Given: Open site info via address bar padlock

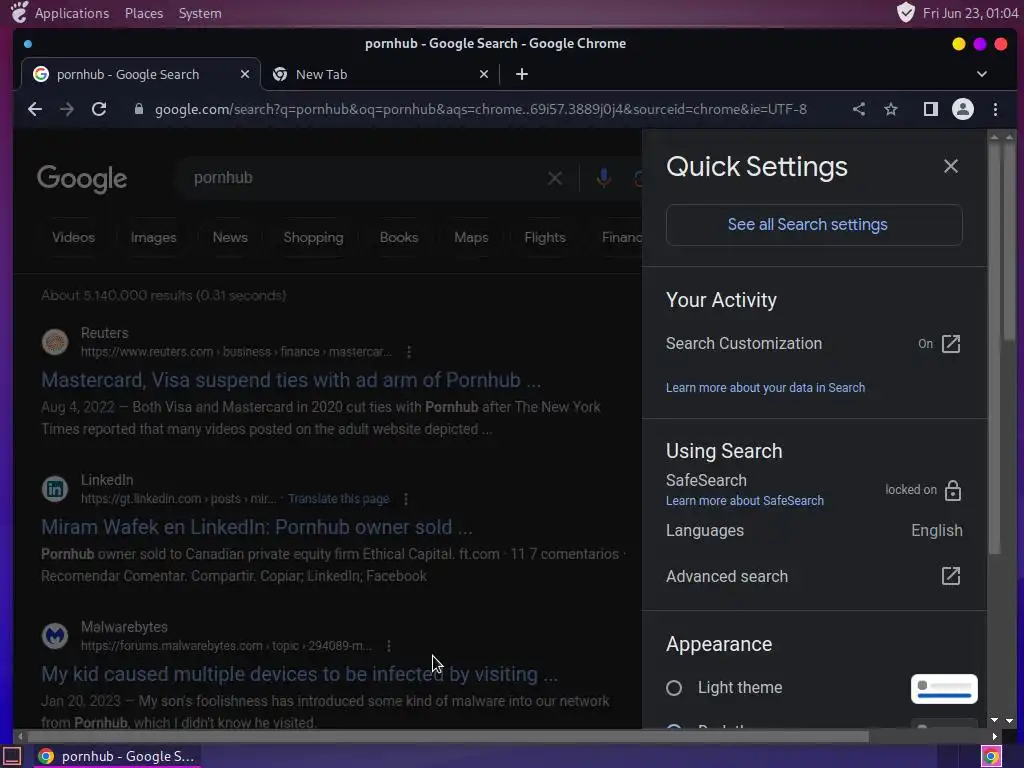Looking at the screenshot, I should pos(138,109).
